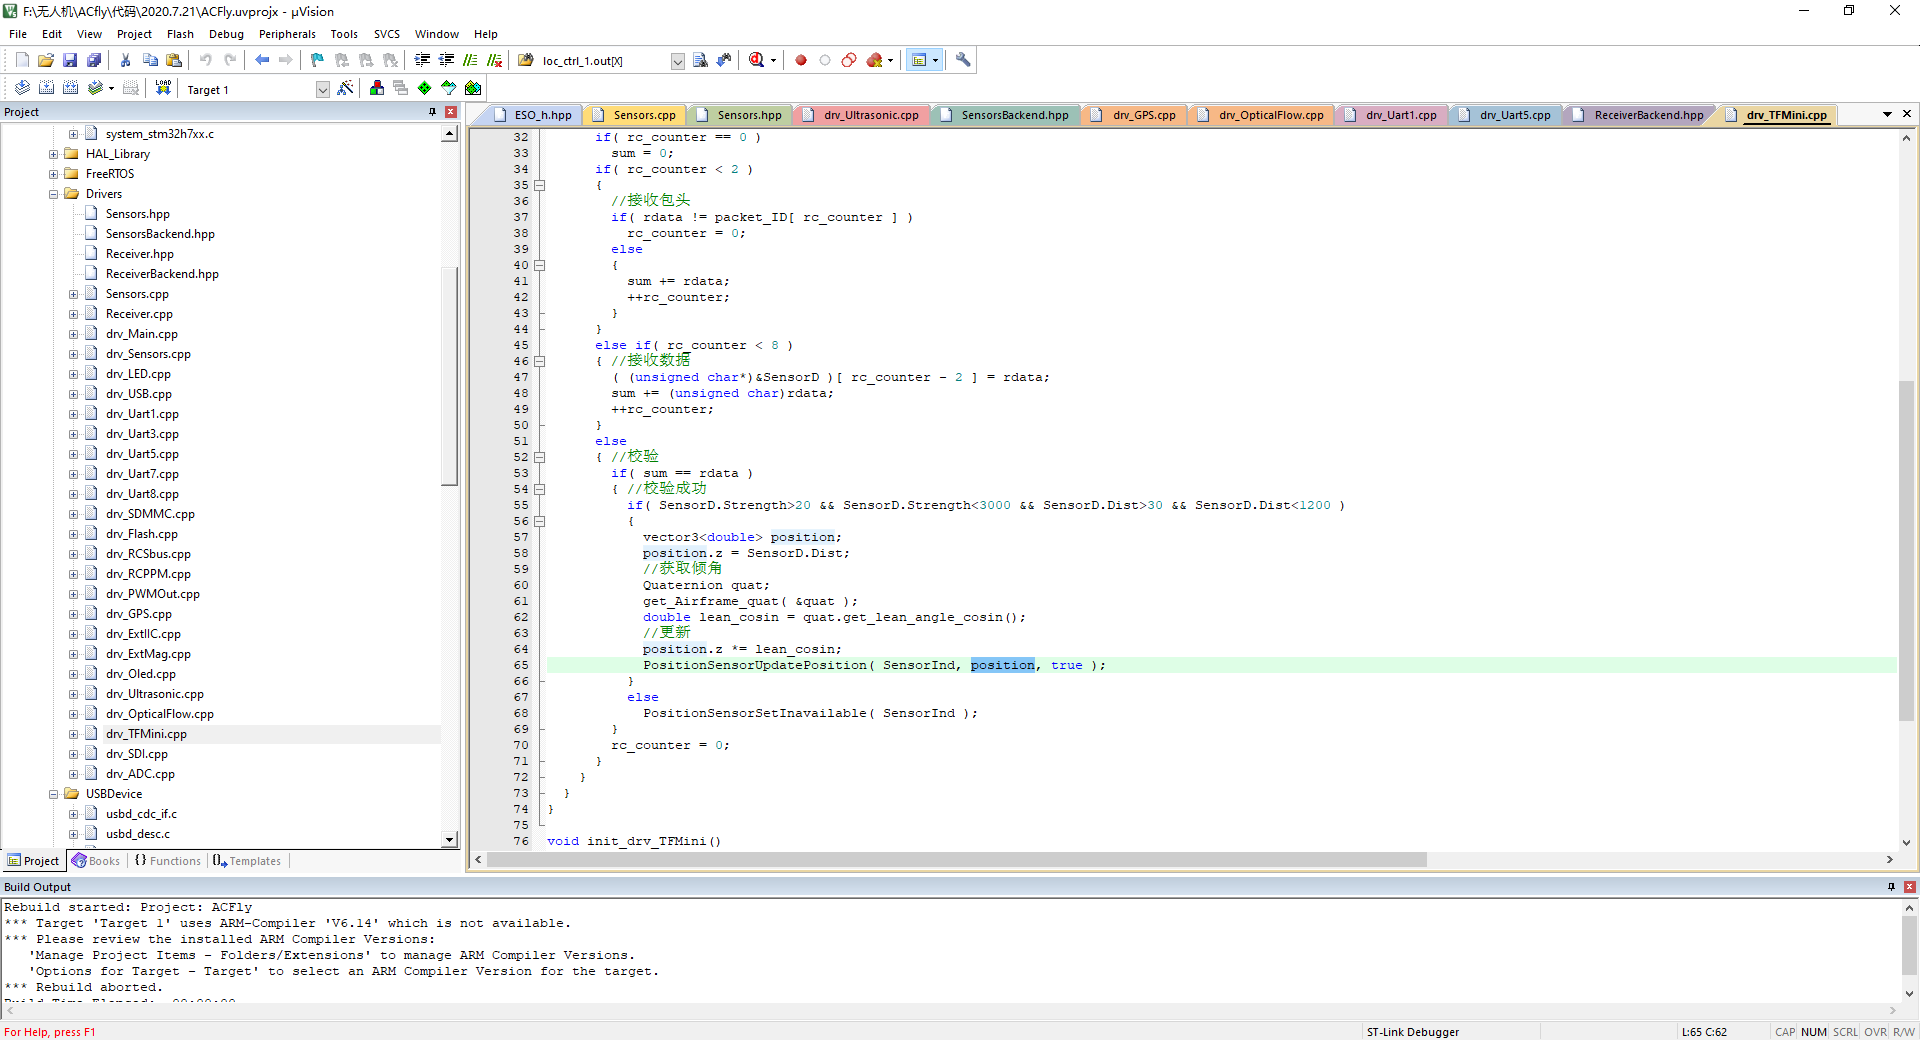
Task: Show the Templates panel tab
Action: [x=247, y=861]
